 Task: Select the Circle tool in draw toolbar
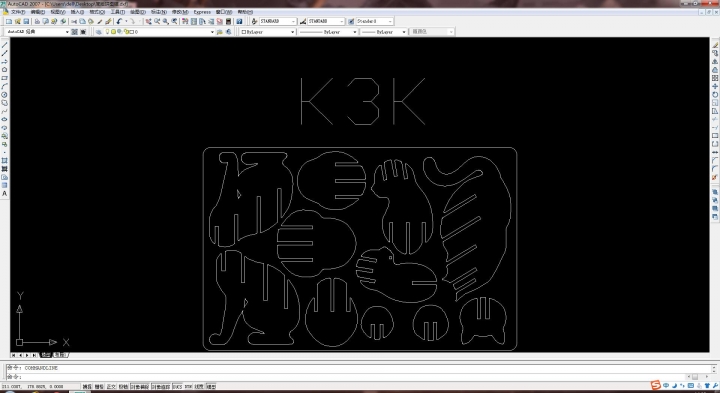(5, 95)
